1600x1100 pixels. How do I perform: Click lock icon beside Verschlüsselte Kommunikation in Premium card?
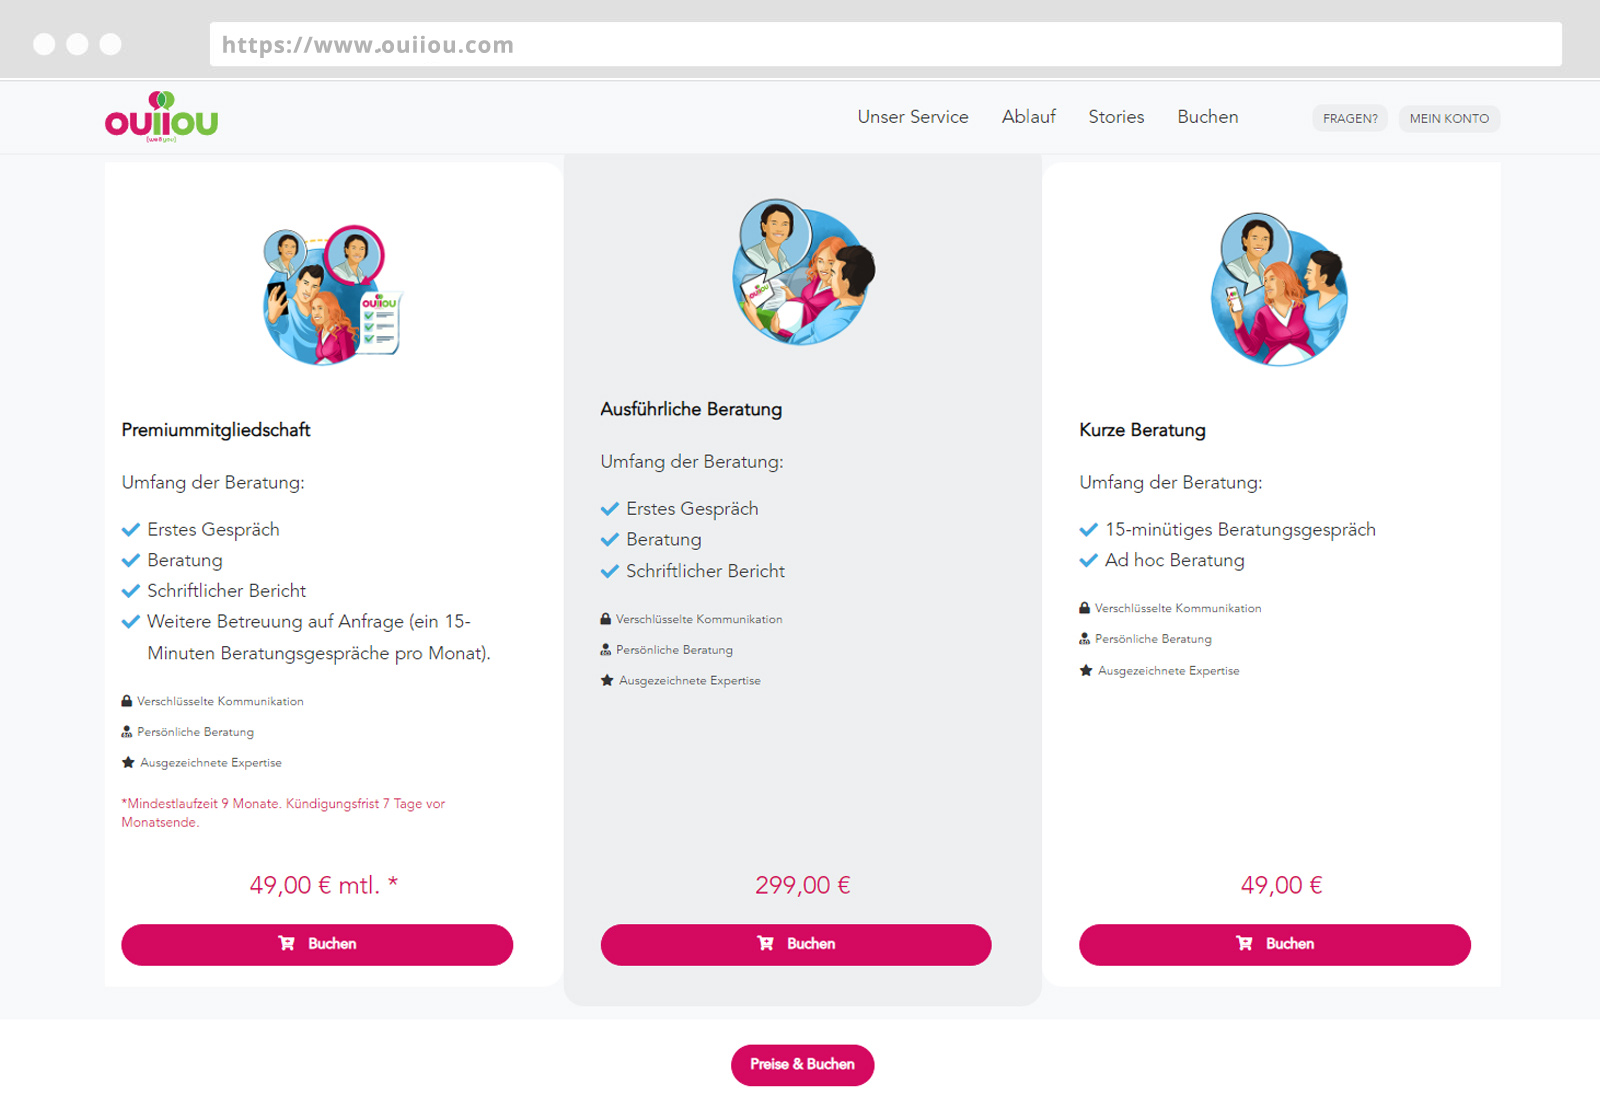click(127, 701)
